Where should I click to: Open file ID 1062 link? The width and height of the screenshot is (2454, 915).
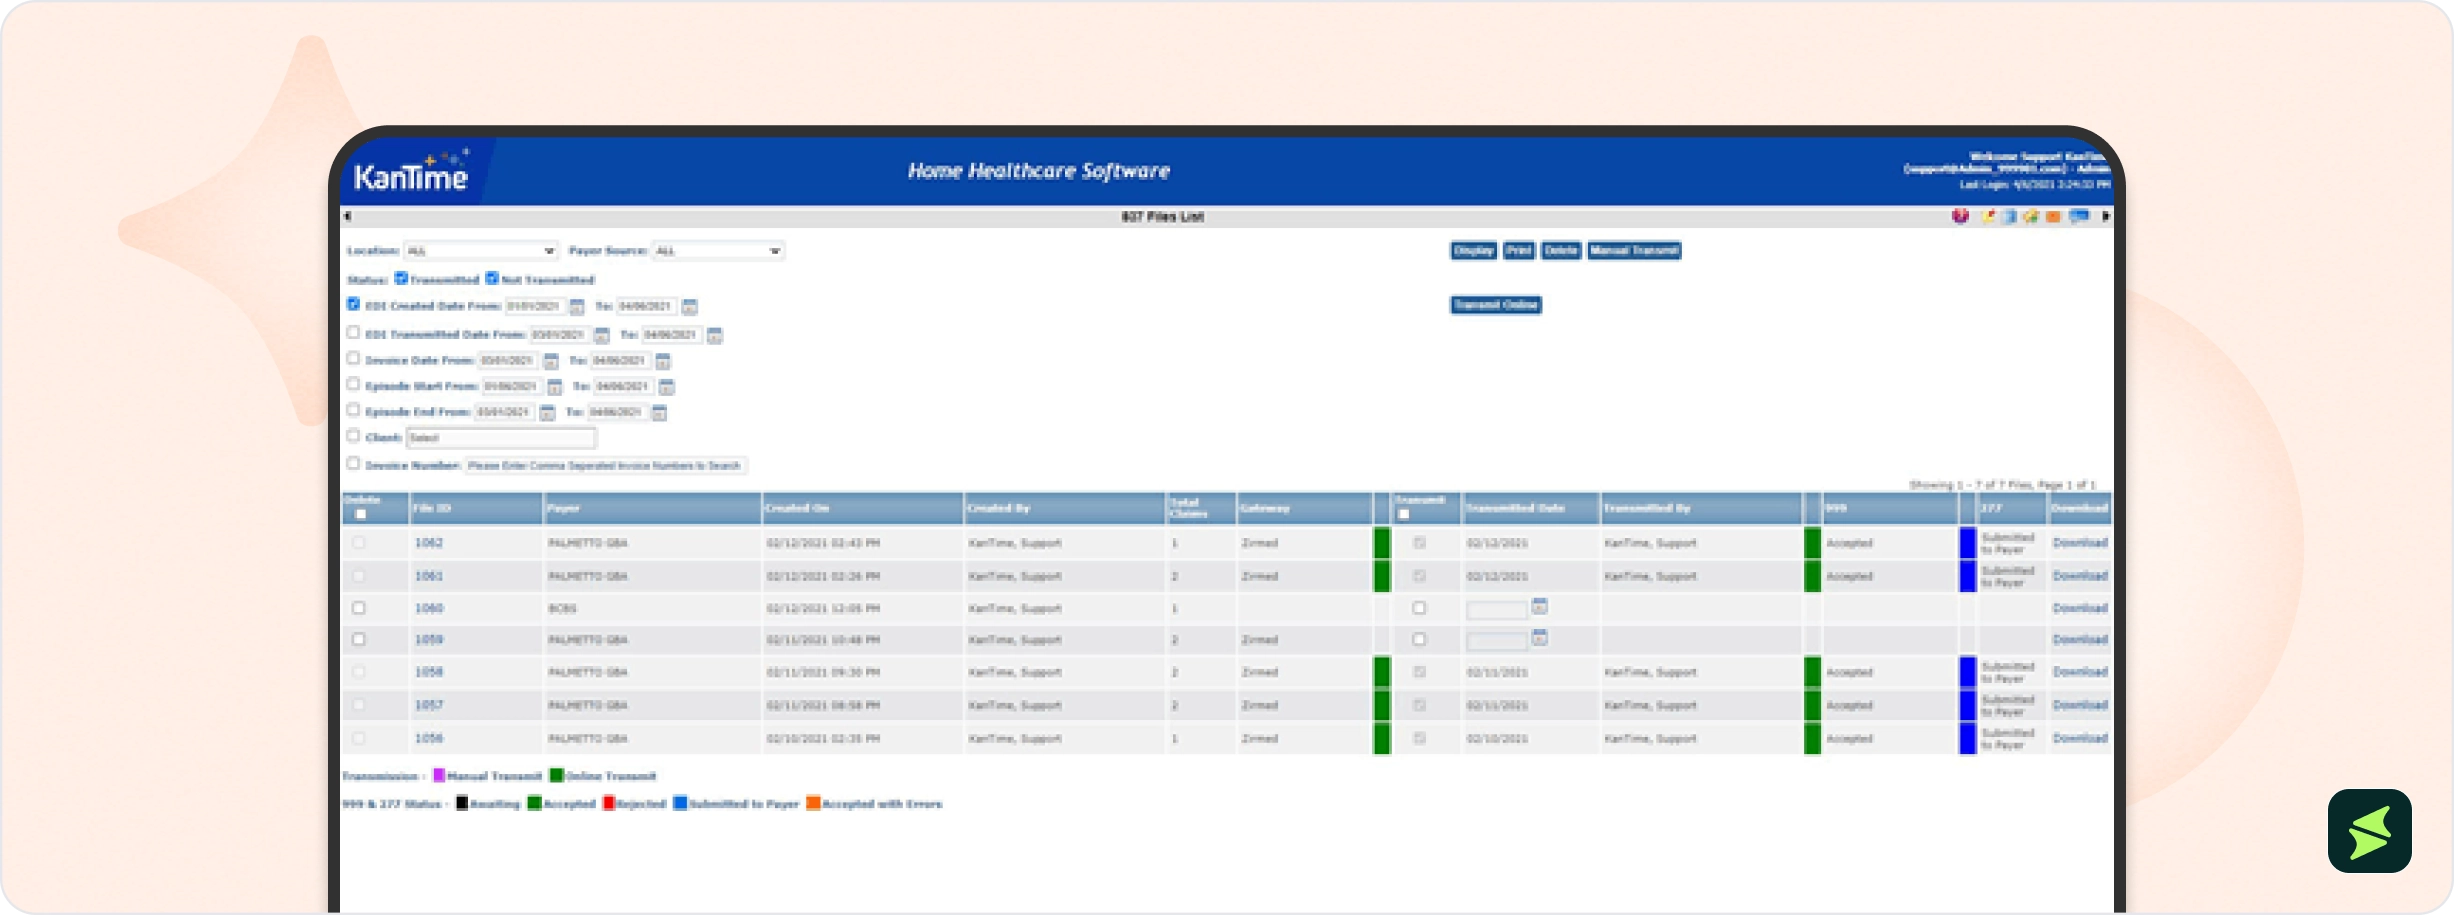tap(429, 543)
